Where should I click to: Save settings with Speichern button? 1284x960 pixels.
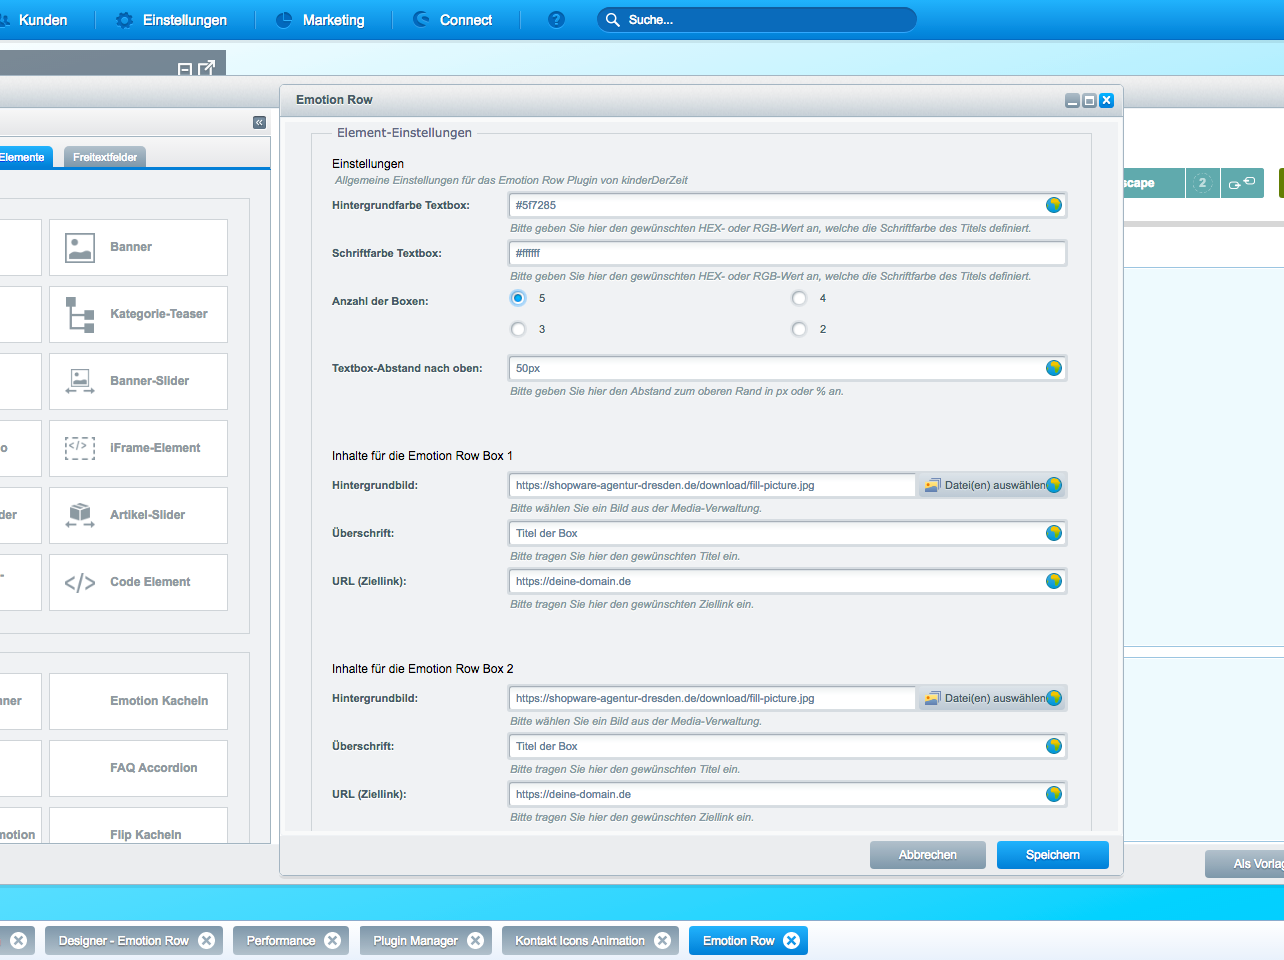coord(1053,855)
